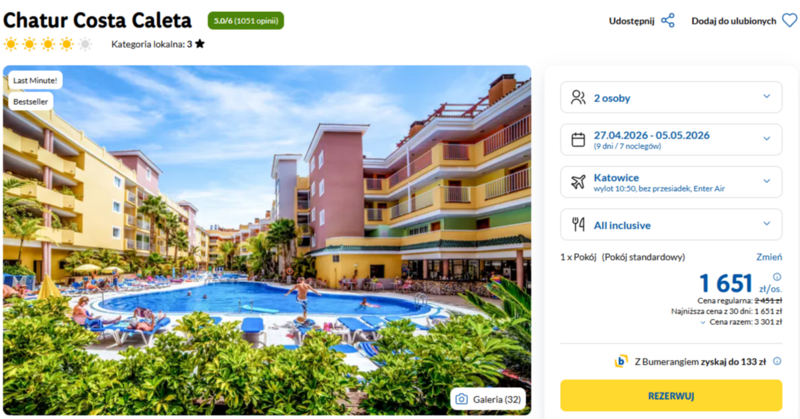Click the cutlery icon in All inclusive field
The width and height of the screenshot is (800, 419).
pos(578,224)
